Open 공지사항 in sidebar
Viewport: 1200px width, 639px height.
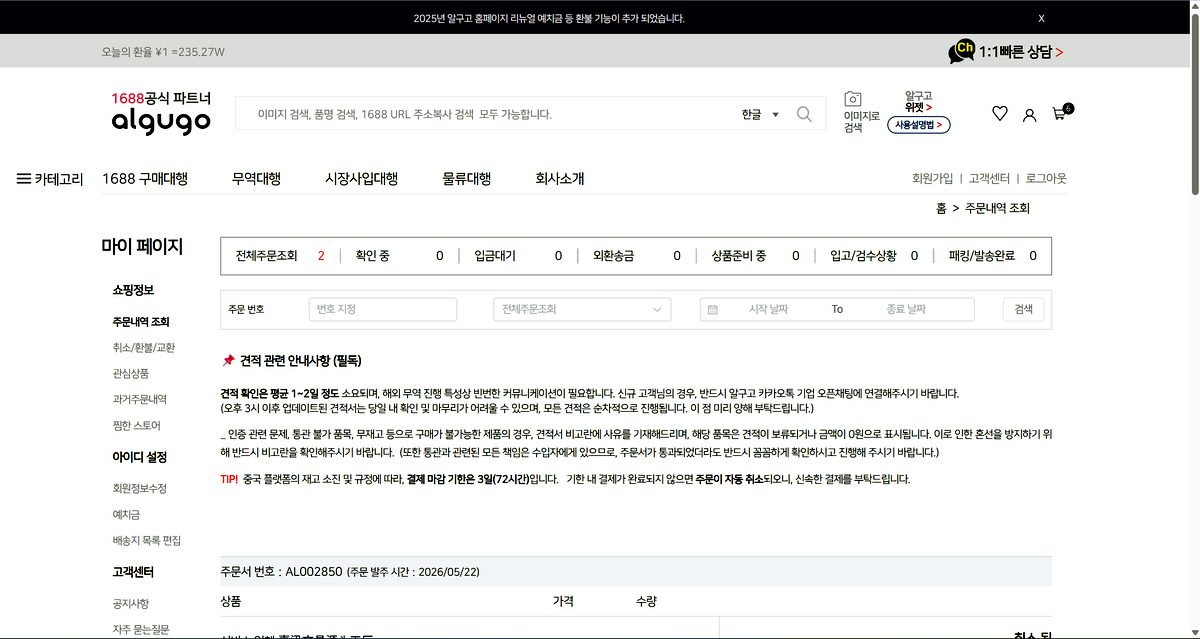(x=131, y=604)
